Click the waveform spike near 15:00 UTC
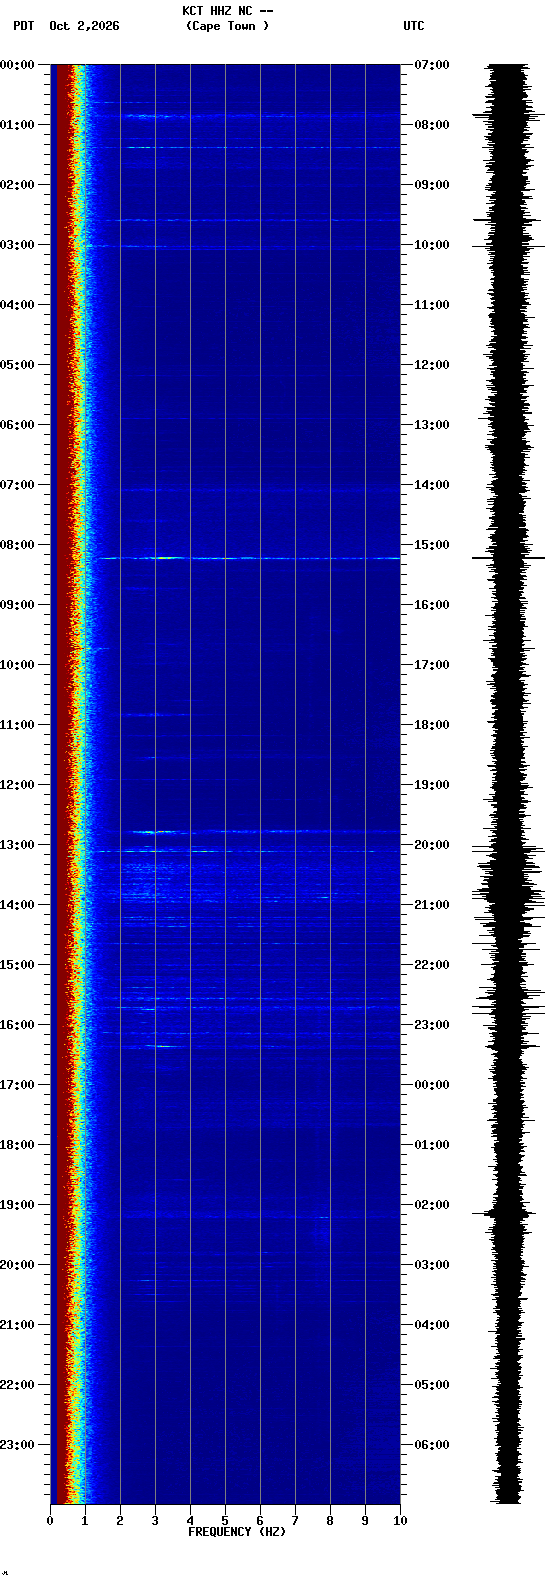 pyautogui.click(x=508, y=558)
